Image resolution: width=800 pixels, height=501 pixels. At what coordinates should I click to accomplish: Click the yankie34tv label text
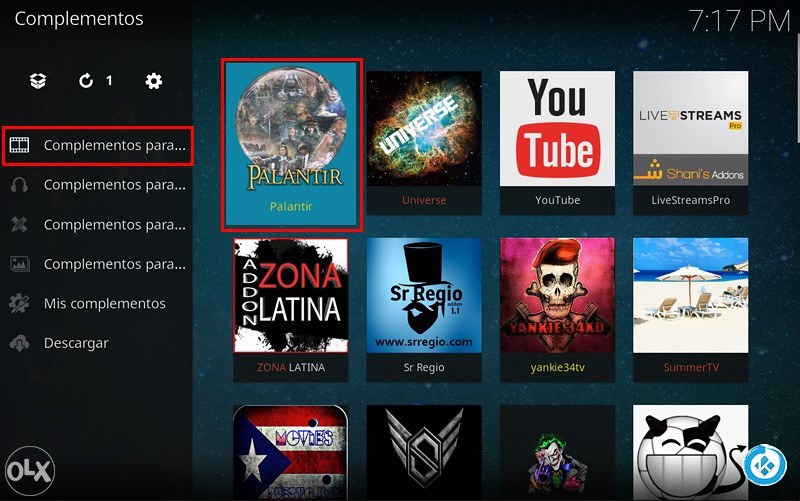[x=557, y=367]
